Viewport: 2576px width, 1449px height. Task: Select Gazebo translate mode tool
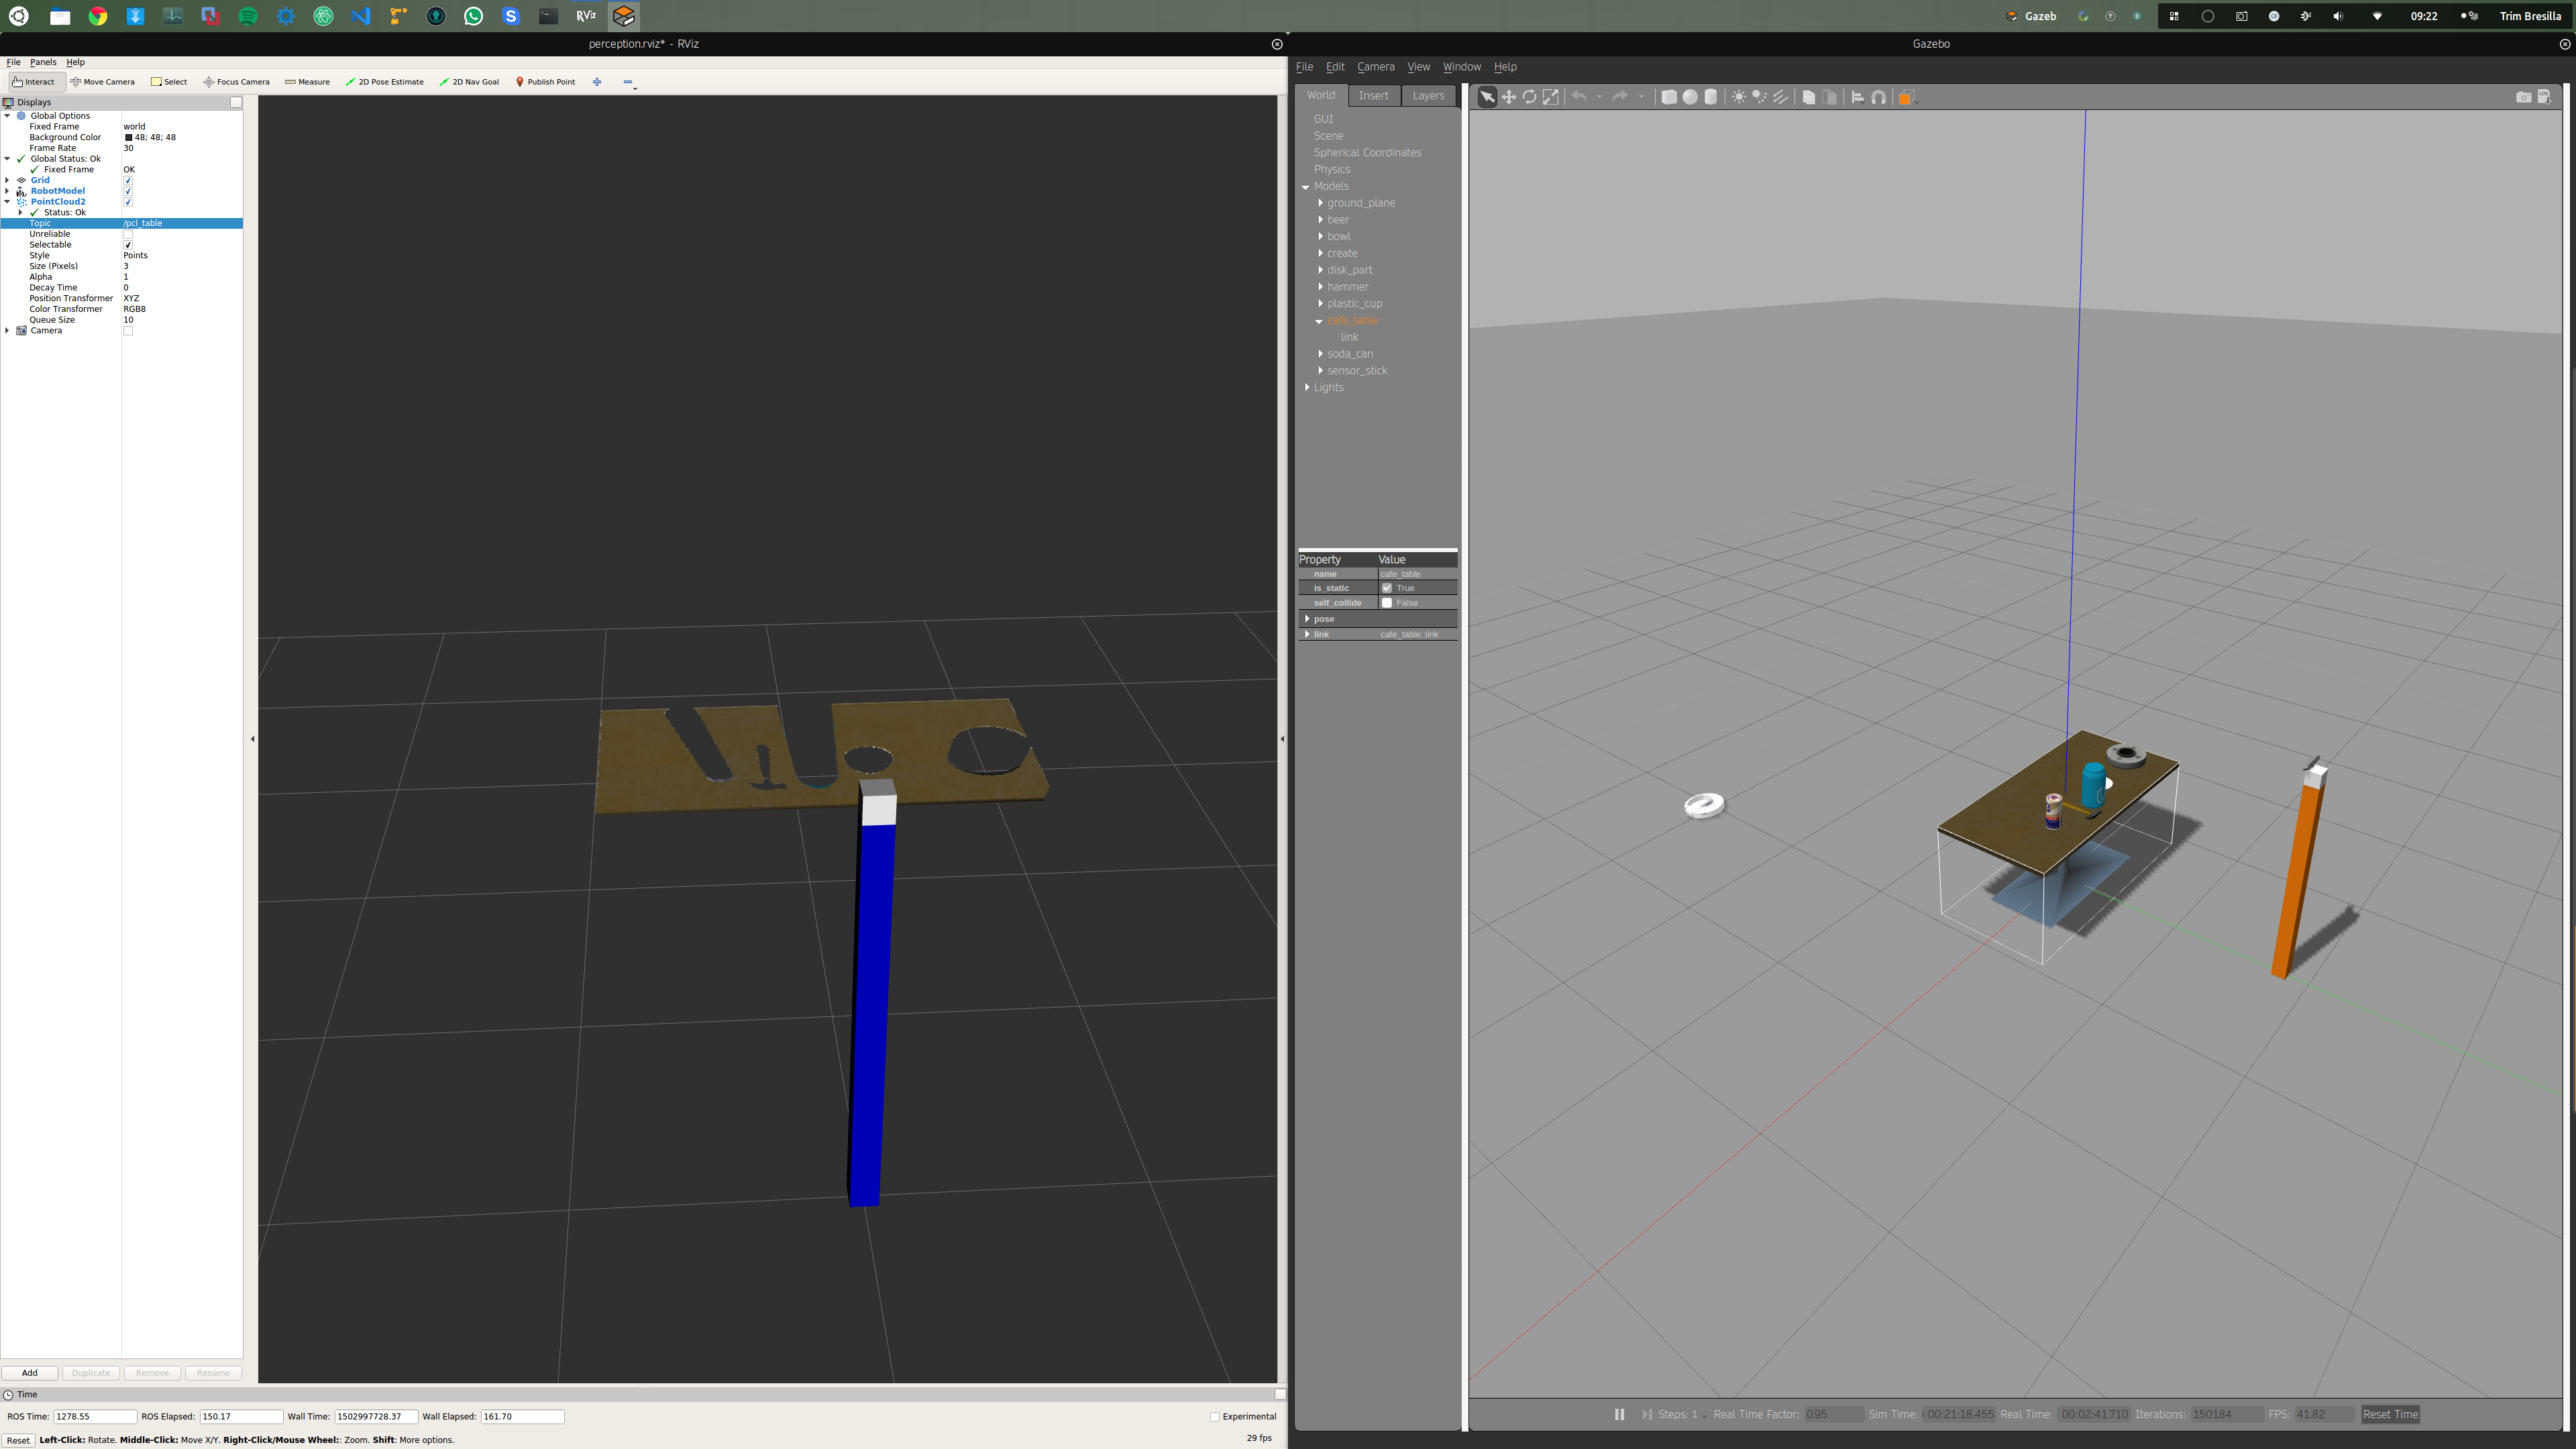tap(1508, 97)
